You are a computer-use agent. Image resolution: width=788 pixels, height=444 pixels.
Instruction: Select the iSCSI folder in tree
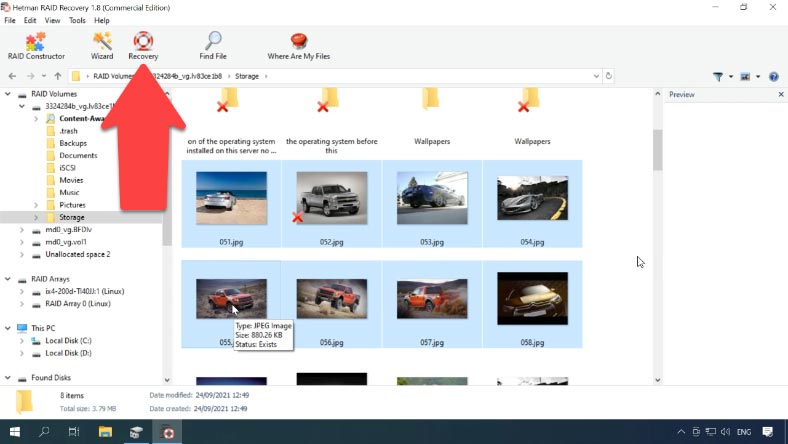tap(67, 168)
